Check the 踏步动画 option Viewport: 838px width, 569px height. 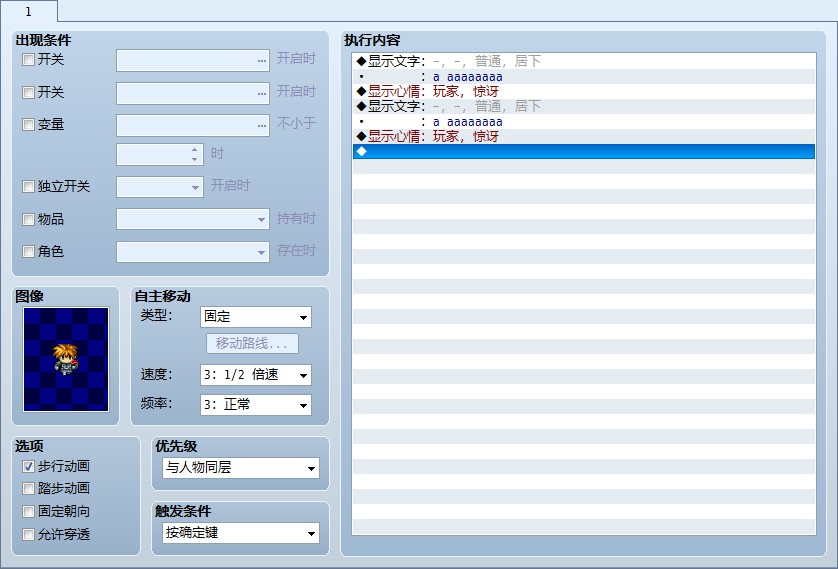pos(28,488)
